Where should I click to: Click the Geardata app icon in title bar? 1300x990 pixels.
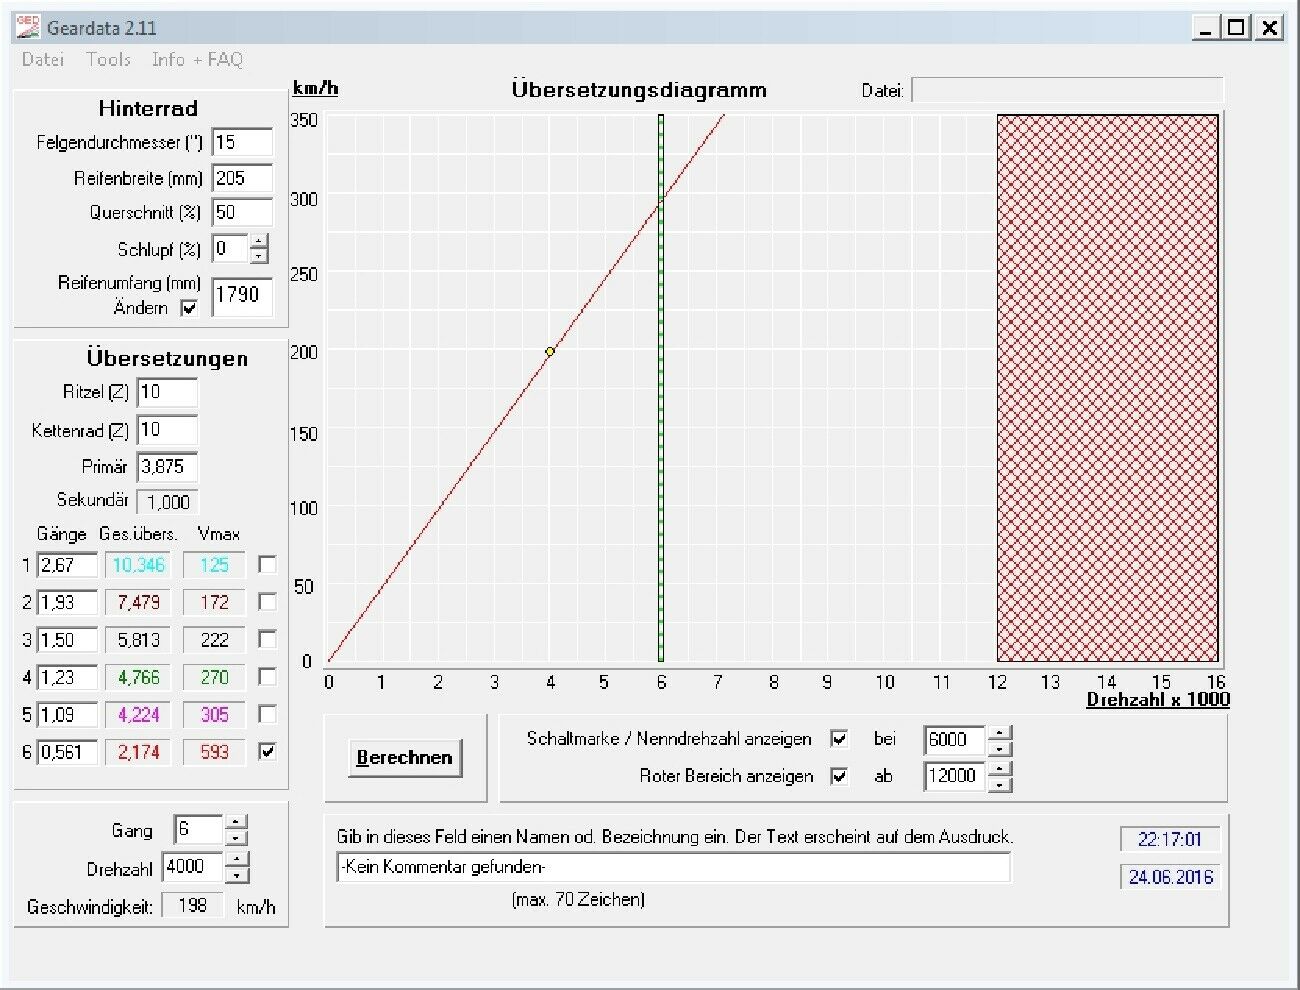pyautogui.click(x=27, y=27)
